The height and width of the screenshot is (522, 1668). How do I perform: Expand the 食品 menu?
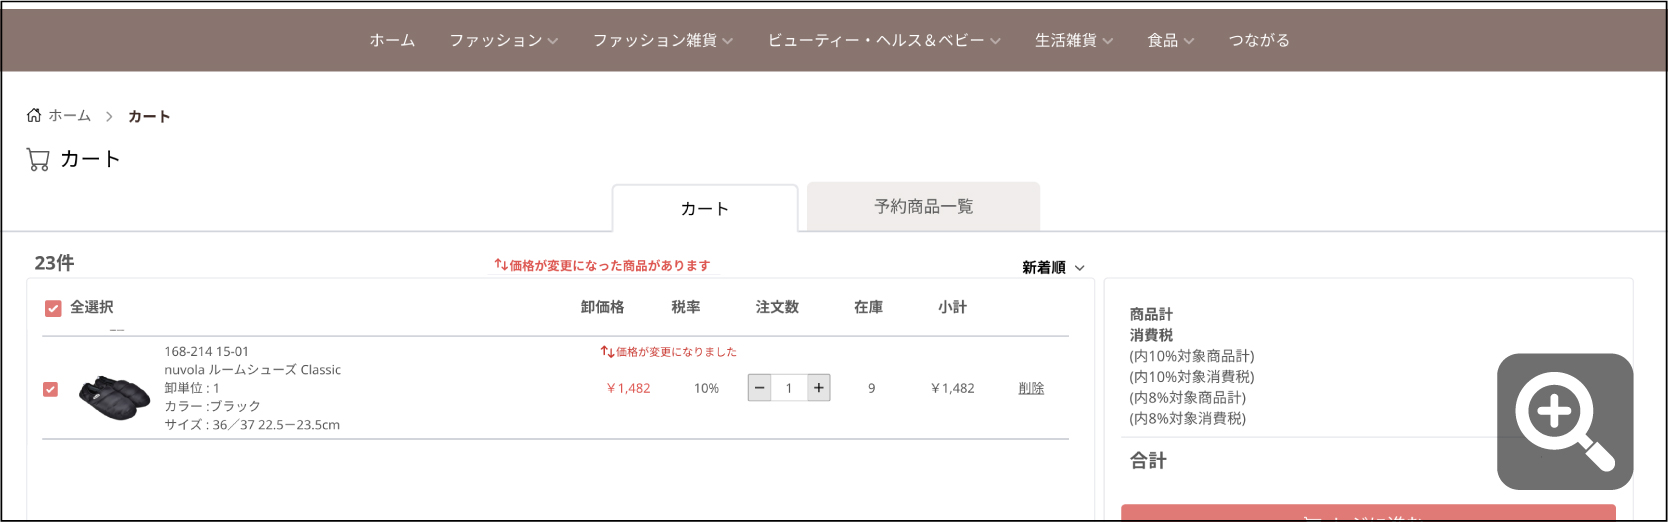[x=1171, y=40]
